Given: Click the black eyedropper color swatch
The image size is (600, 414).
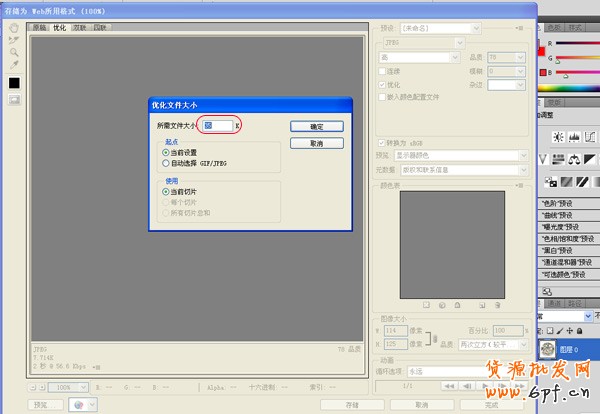Looking at the screenshot, I should click(14, 83).
